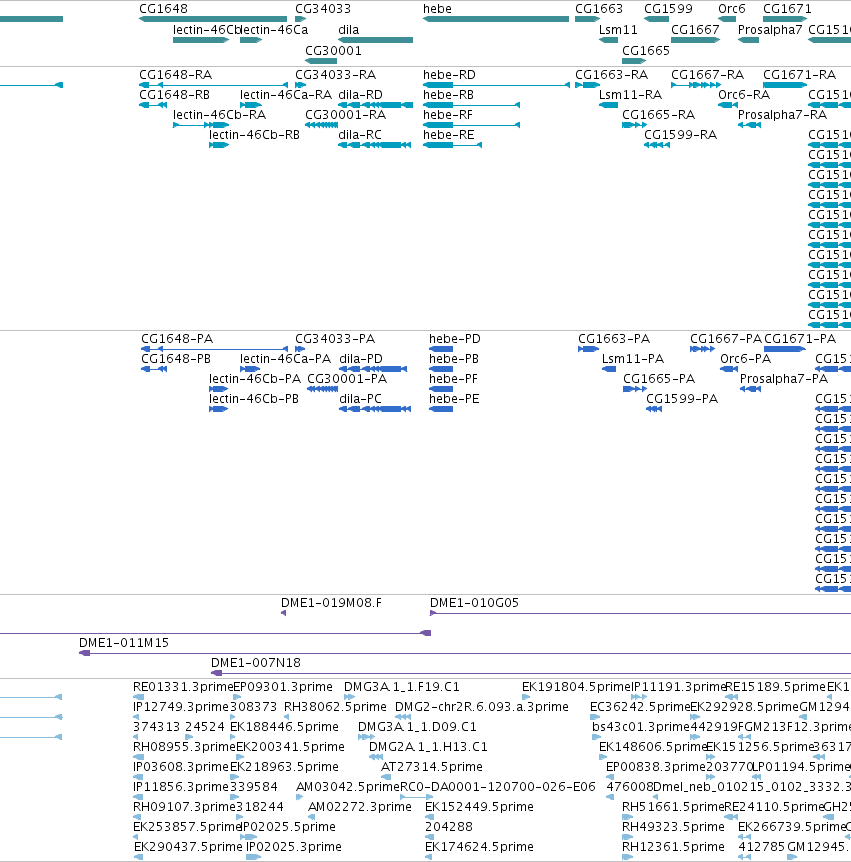Select protein dila-PC
This screenshot has width=851, height=862.
pyautogui.click(x=360, y=399)
